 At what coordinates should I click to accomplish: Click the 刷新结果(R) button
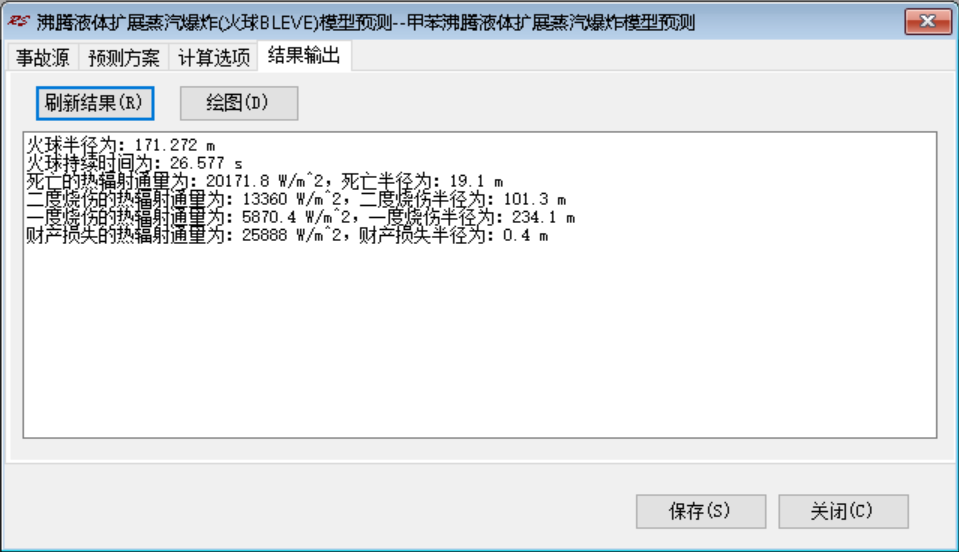coord(95,103)
